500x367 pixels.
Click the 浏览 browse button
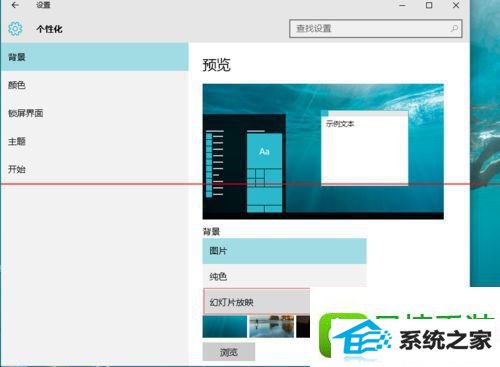229,352
